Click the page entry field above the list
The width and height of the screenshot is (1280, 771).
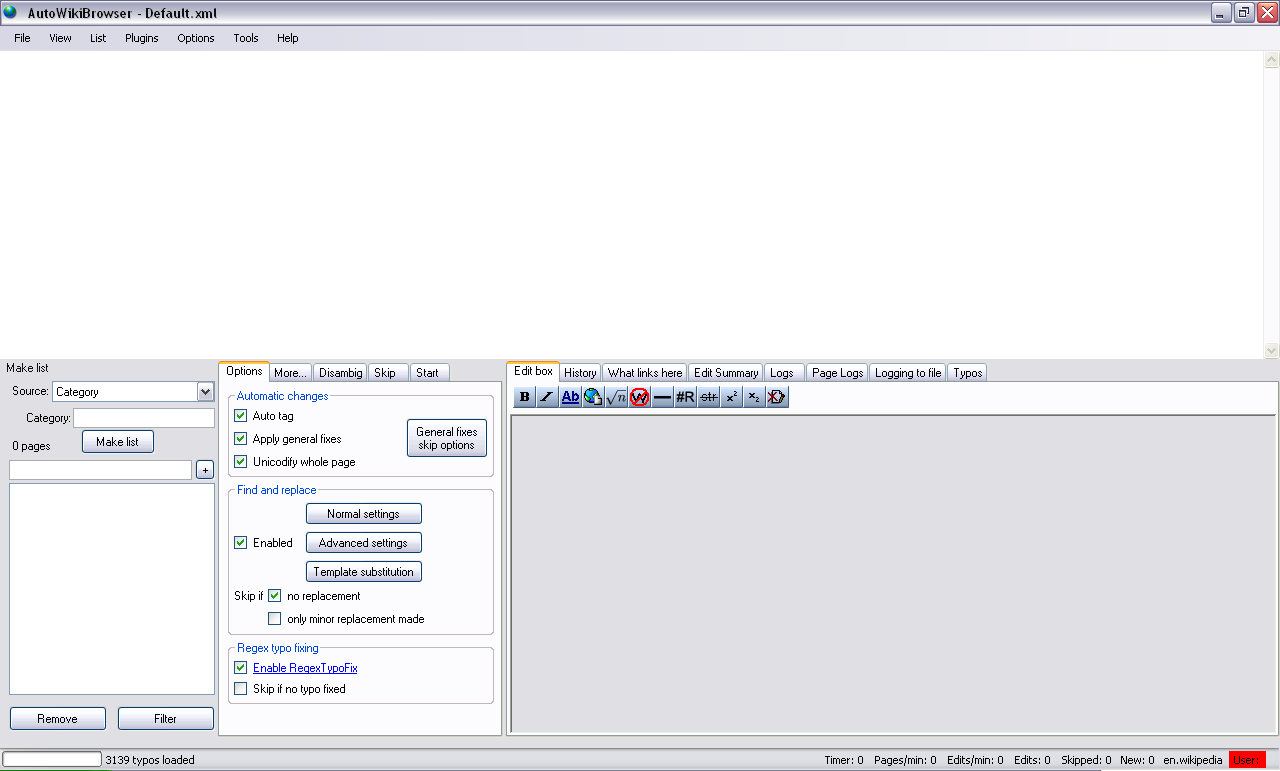(x=100, y=470)
